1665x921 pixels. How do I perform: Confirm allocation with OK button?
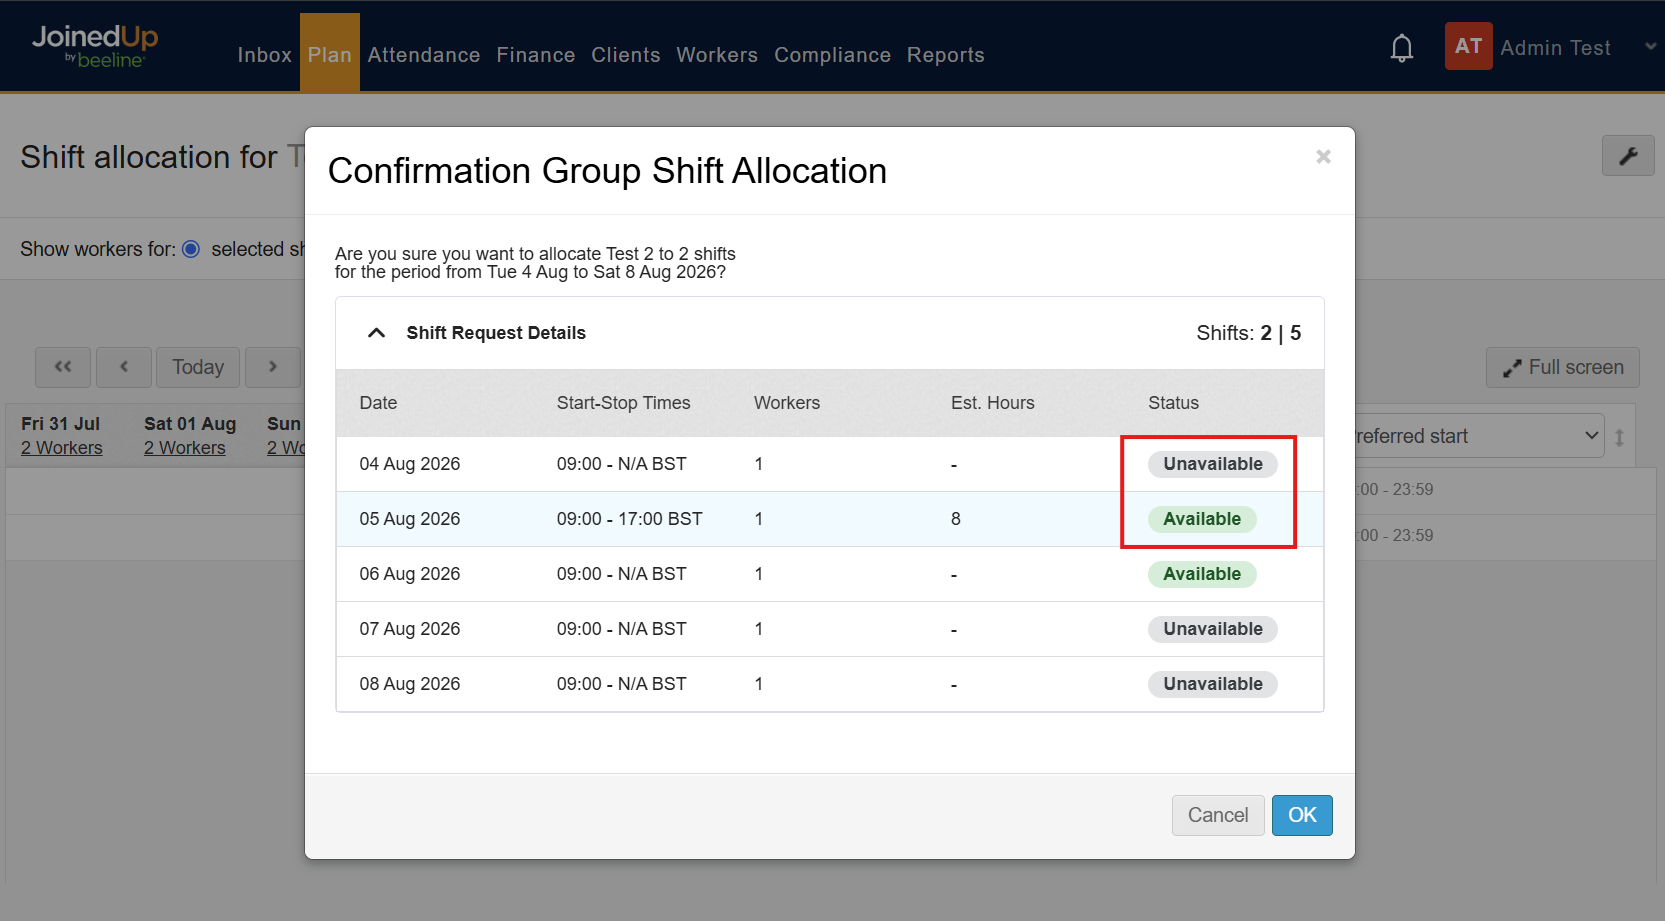(1302, 815)
